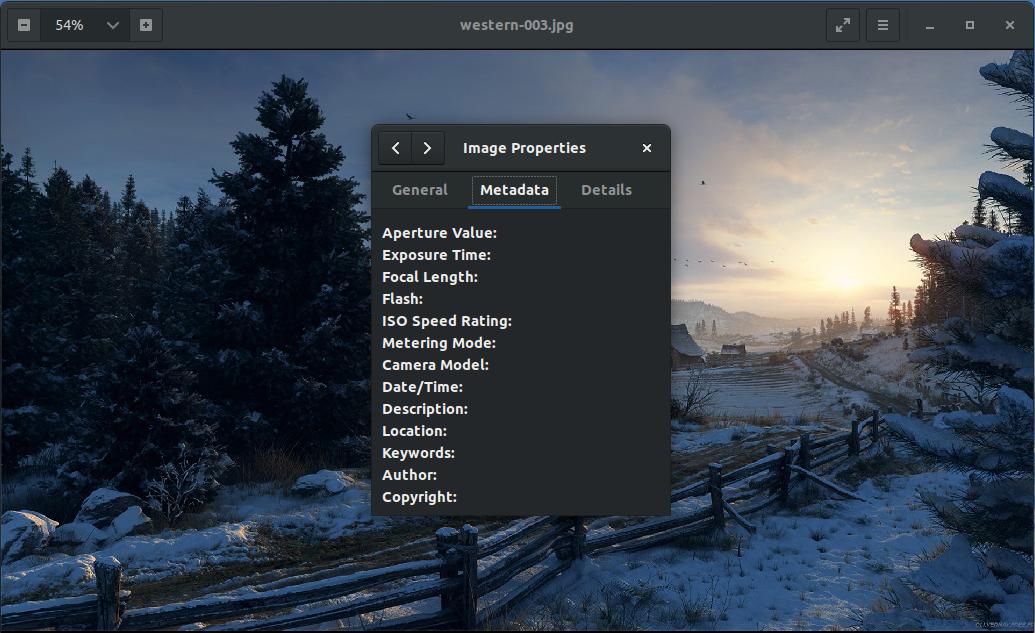Open the hamburger main menu

pos(883,25)
